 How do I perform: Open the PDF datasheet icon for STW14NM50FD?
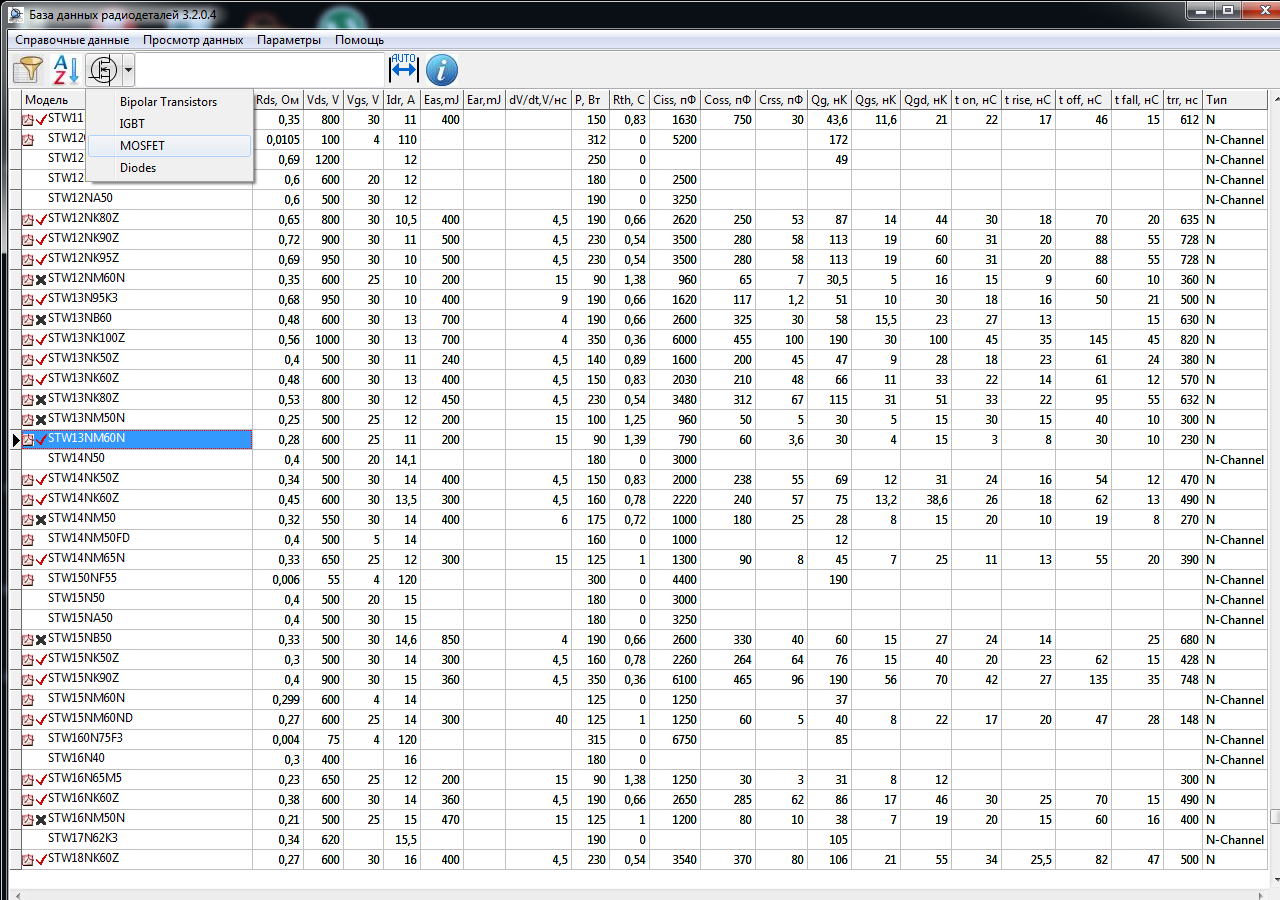(x=28, y=539)
